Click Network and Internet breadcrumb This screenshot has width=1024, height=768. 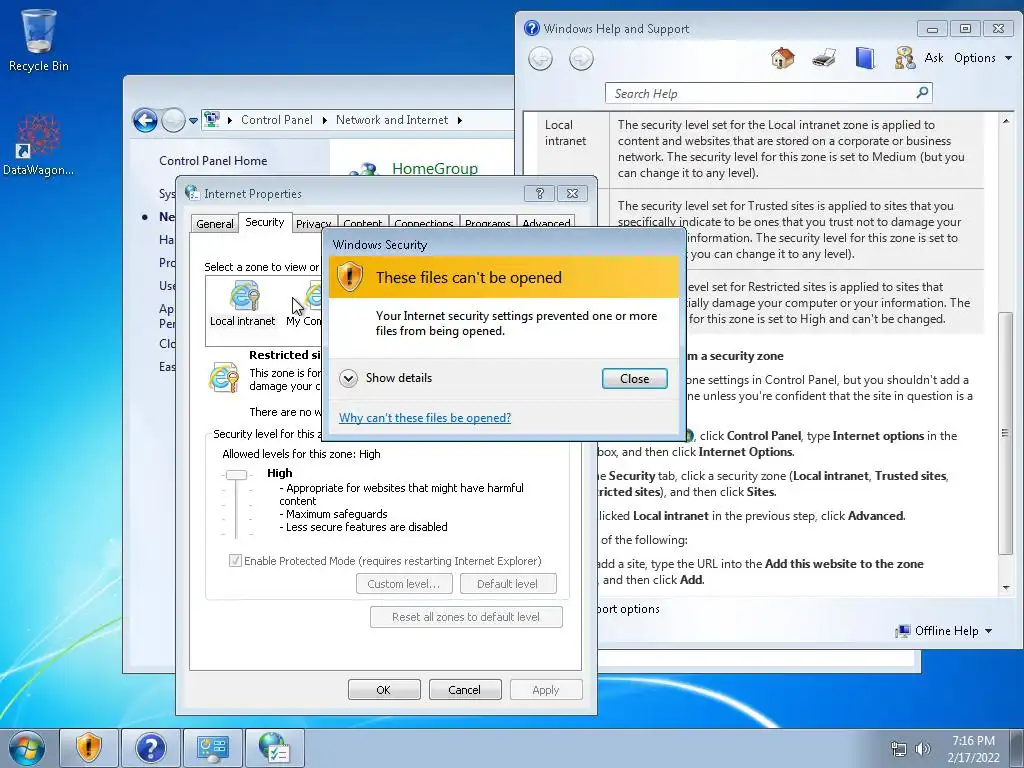392,120
